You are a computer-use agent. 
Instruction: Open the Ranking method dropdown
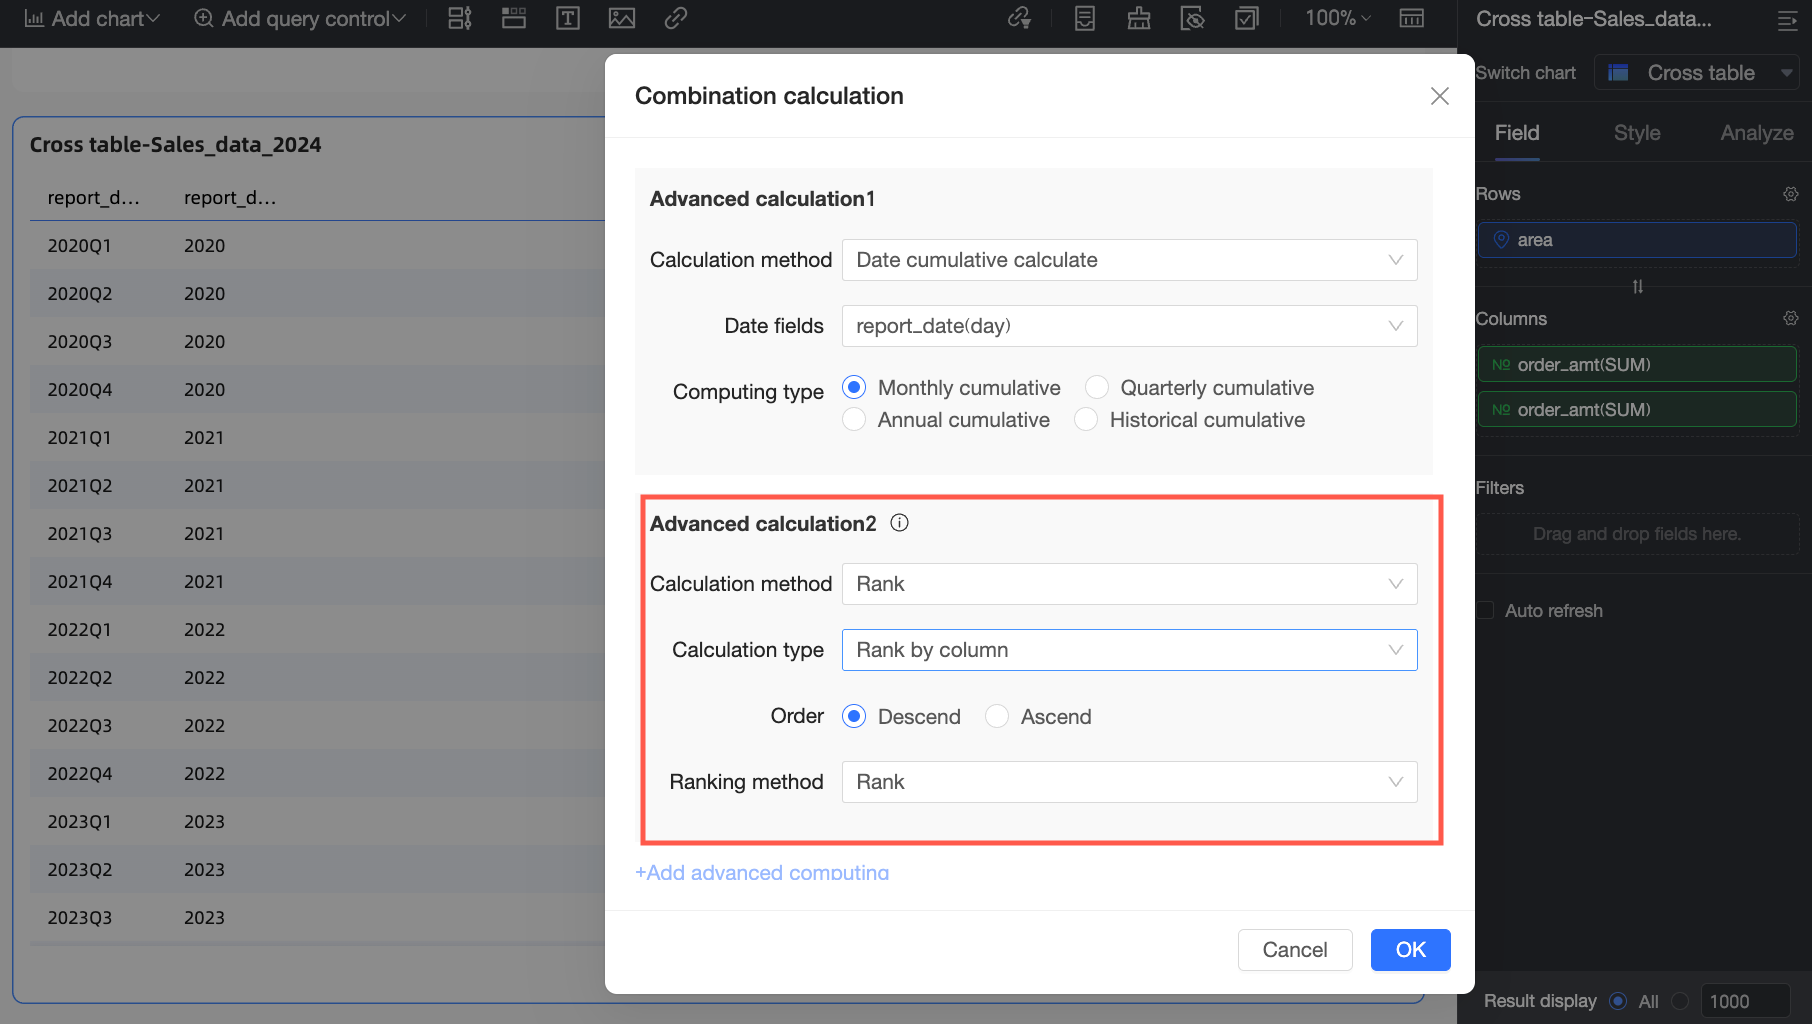[1129, 782]
